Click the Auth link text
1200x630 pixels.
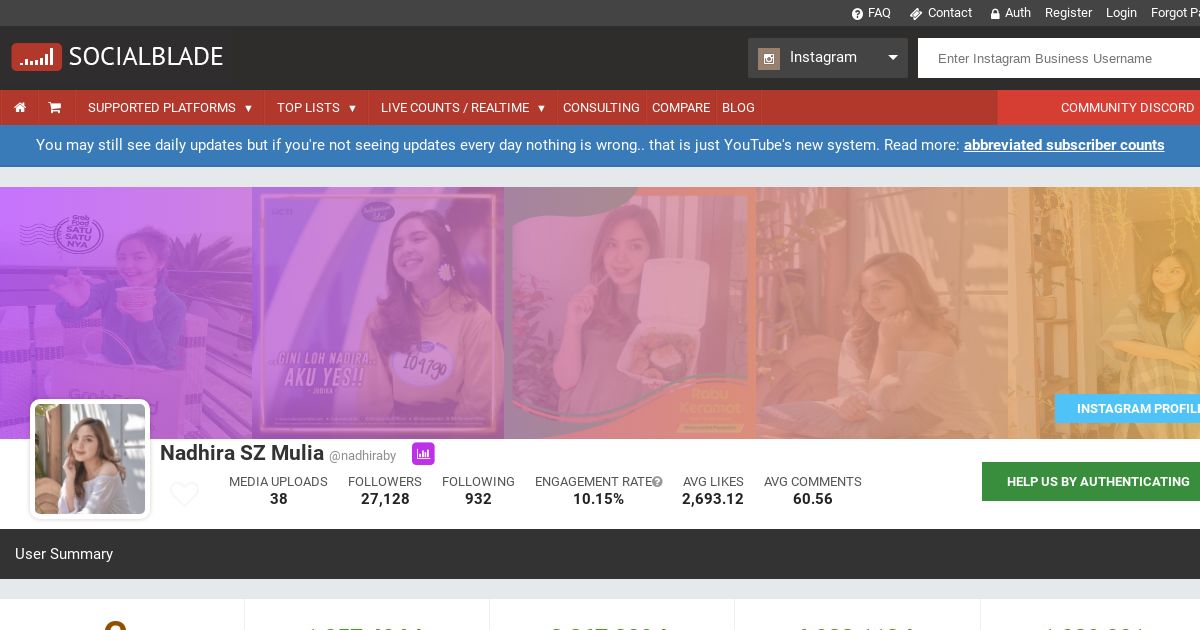coord(1018,13)
